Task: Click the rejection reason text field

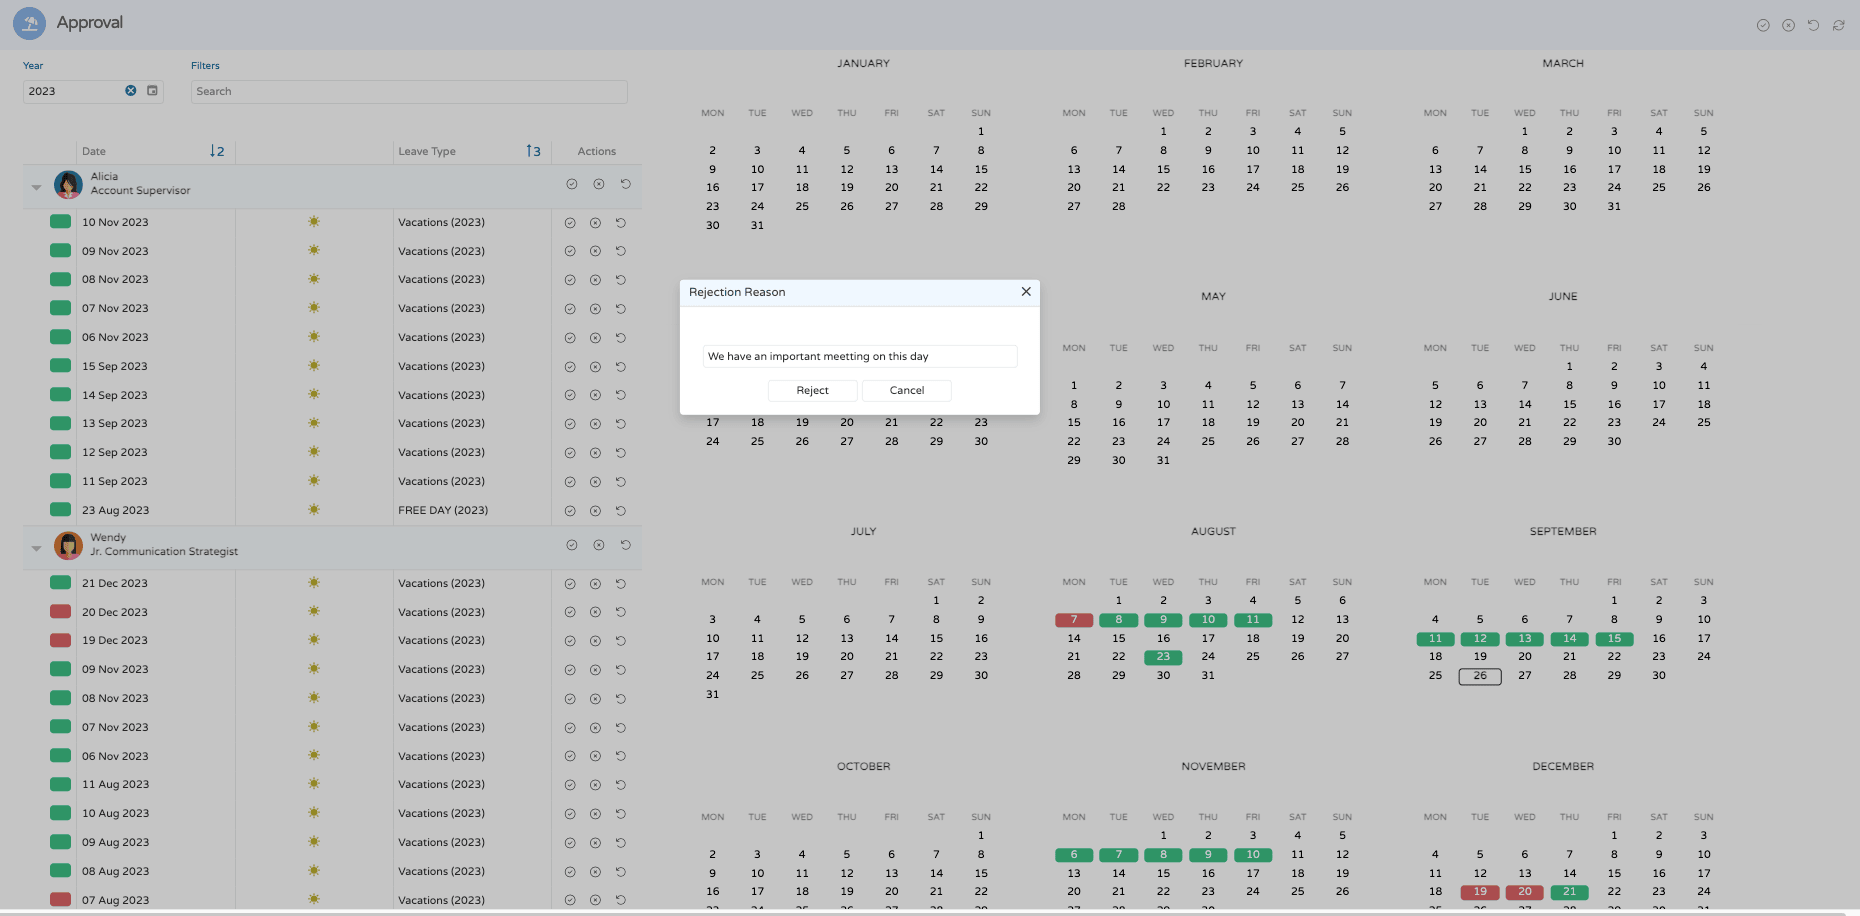Action: tap(859, 357)
